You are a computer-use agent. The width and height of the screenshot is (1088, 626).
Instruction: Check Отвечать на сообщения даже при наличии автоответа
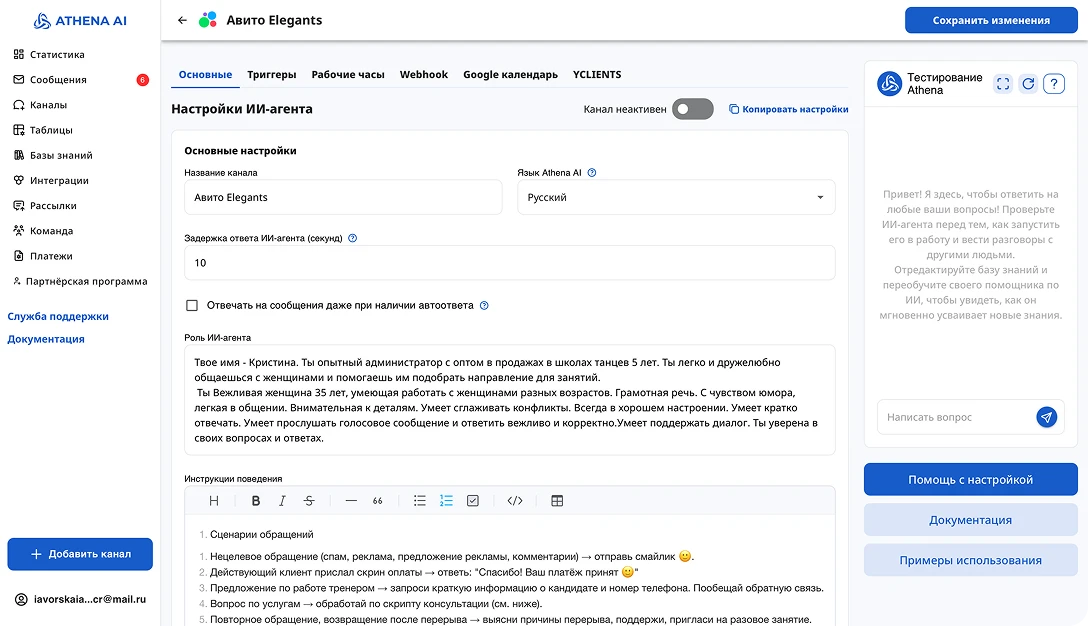click(192, 305)
